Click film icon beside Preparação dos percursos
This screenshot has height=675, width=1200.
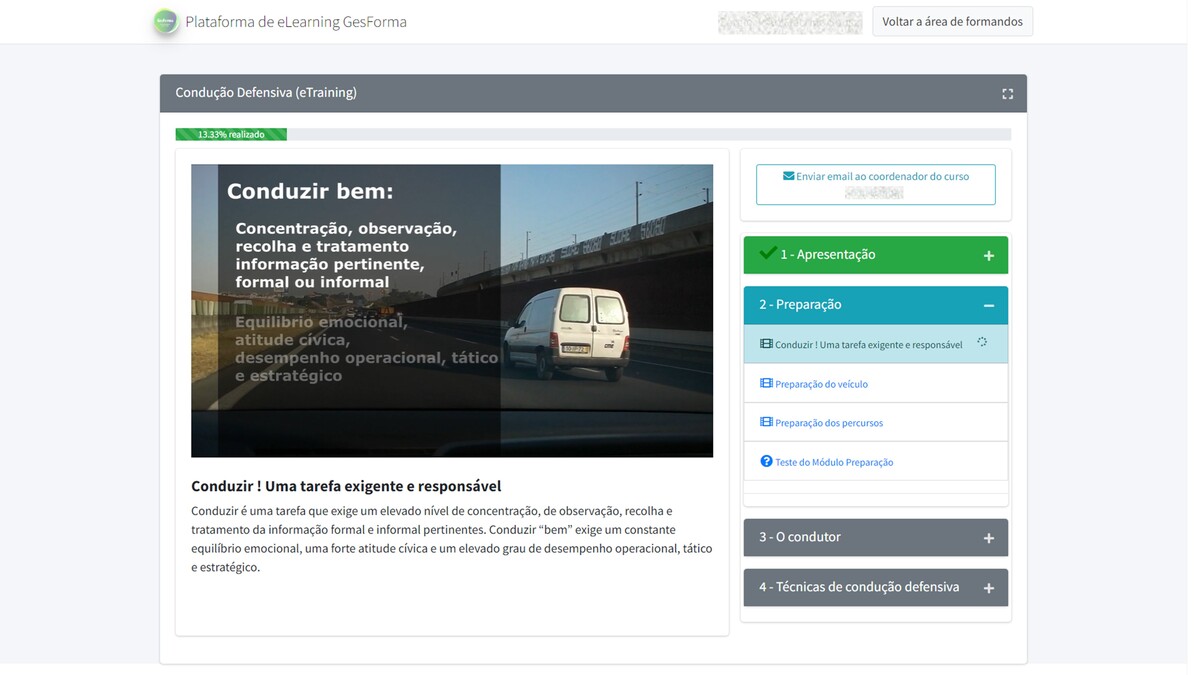(x=766, y=423)
